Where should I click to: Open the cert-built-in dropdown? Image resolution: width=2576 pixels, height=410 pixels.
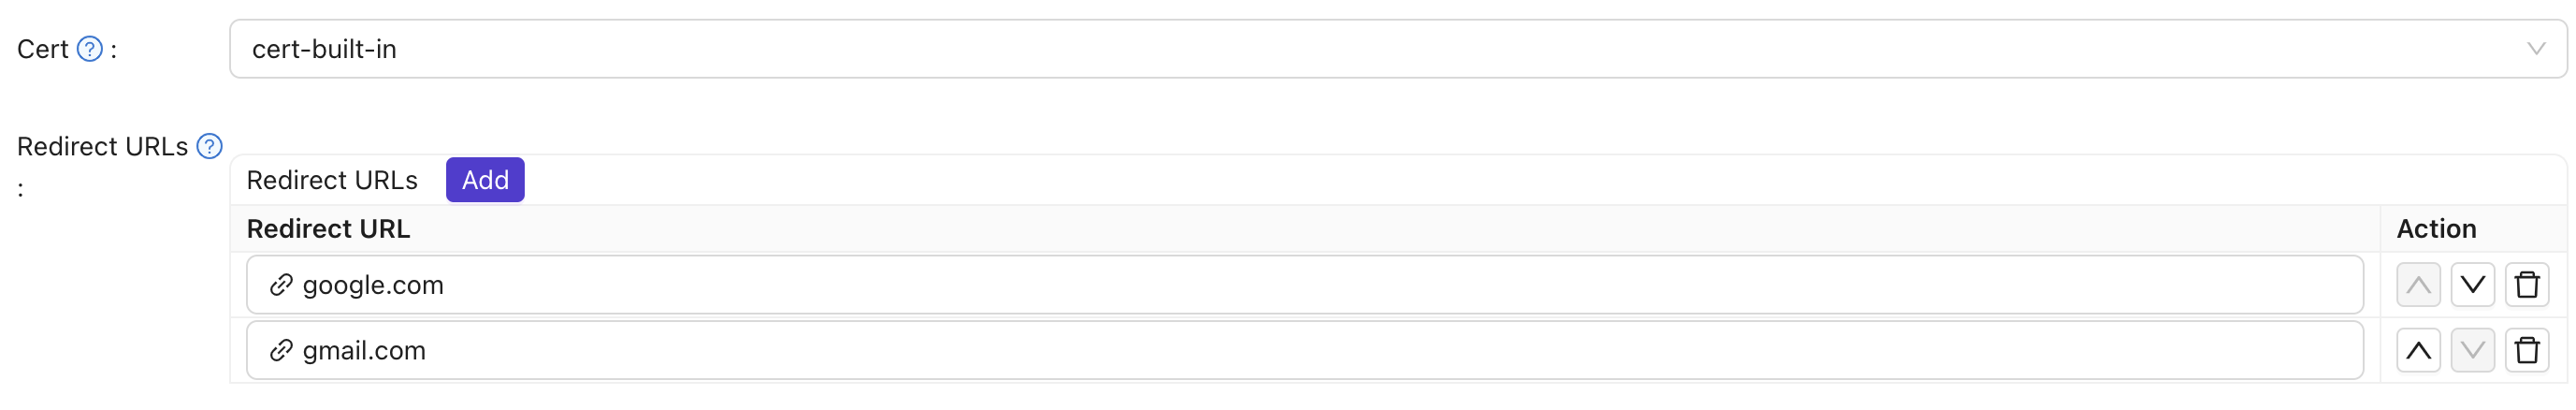pyautogui.click(x=1300, y=49)
